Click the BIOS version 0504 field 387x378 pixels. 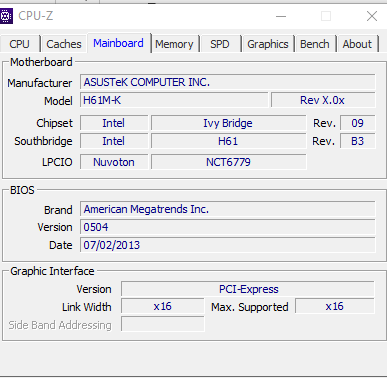(228, 227)
